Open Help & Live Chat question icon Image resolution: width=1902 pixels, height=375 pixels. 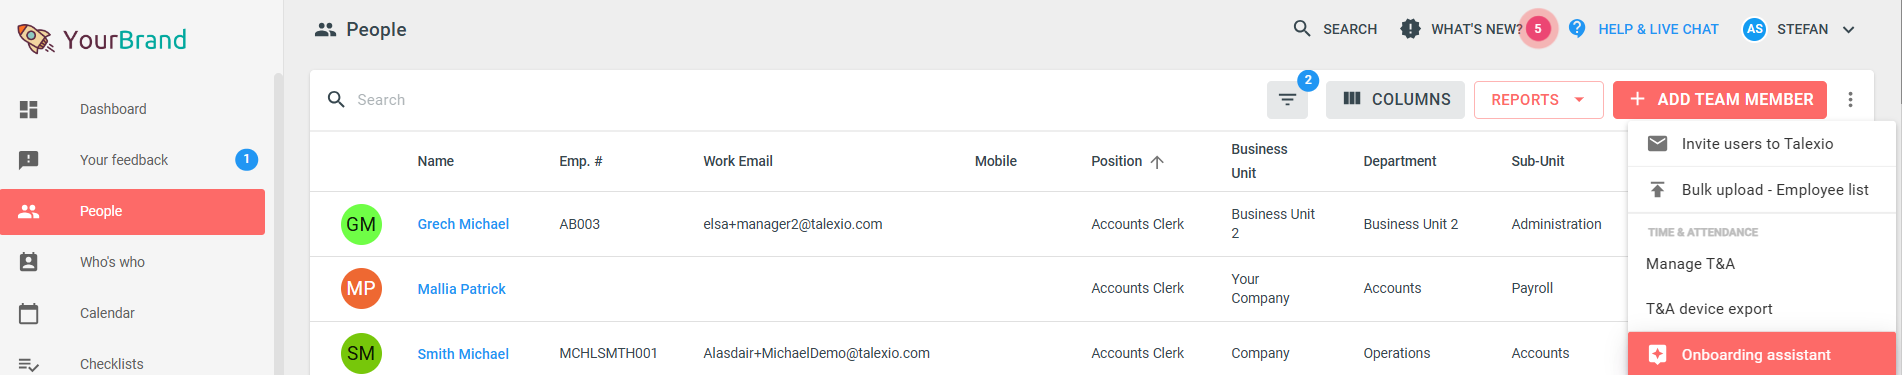(1577, 29)
